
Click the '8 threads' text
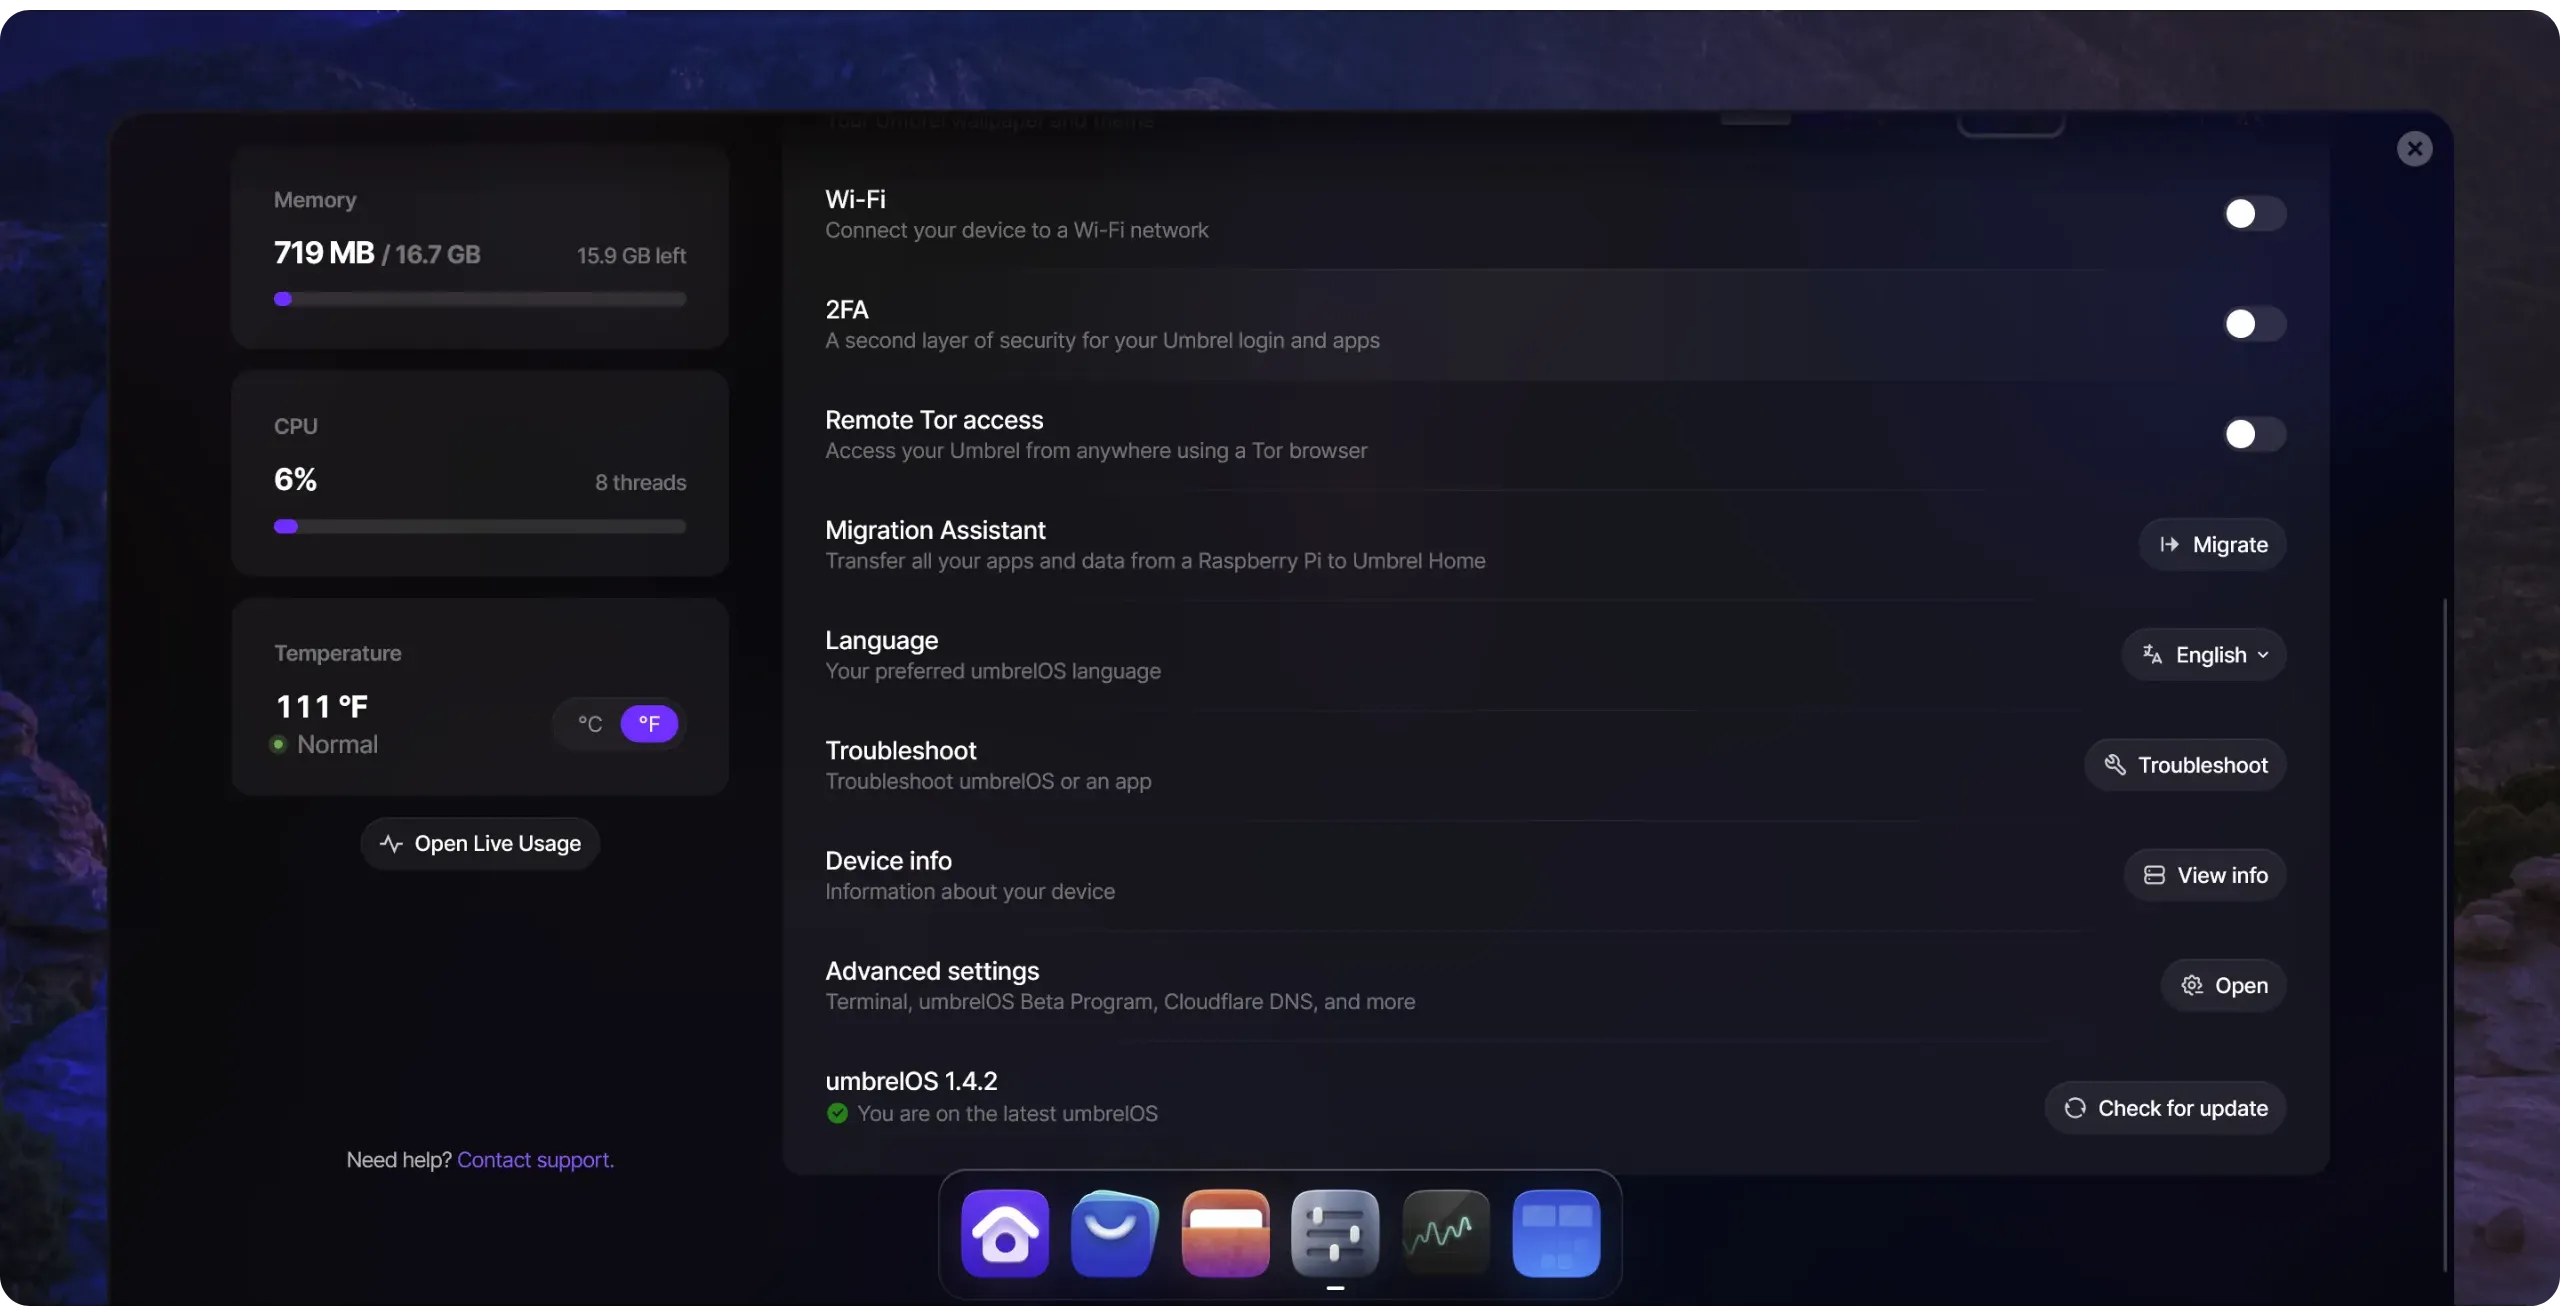(x=640, y=483)
